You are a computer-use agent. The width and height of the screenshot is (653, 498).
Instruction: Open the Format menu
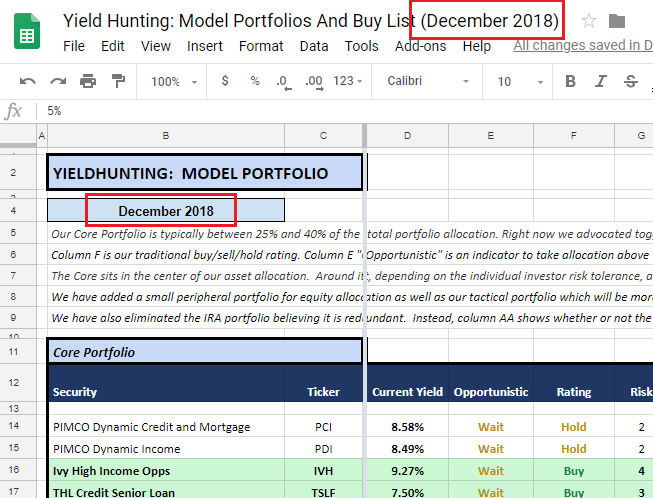point(261,46)
